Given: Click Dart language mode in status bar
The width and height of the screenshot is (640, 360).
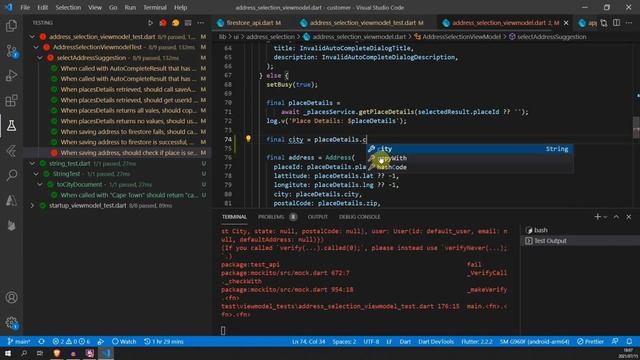Looking at the screenshot, I should pyautogui.click(x=405, y=342).
